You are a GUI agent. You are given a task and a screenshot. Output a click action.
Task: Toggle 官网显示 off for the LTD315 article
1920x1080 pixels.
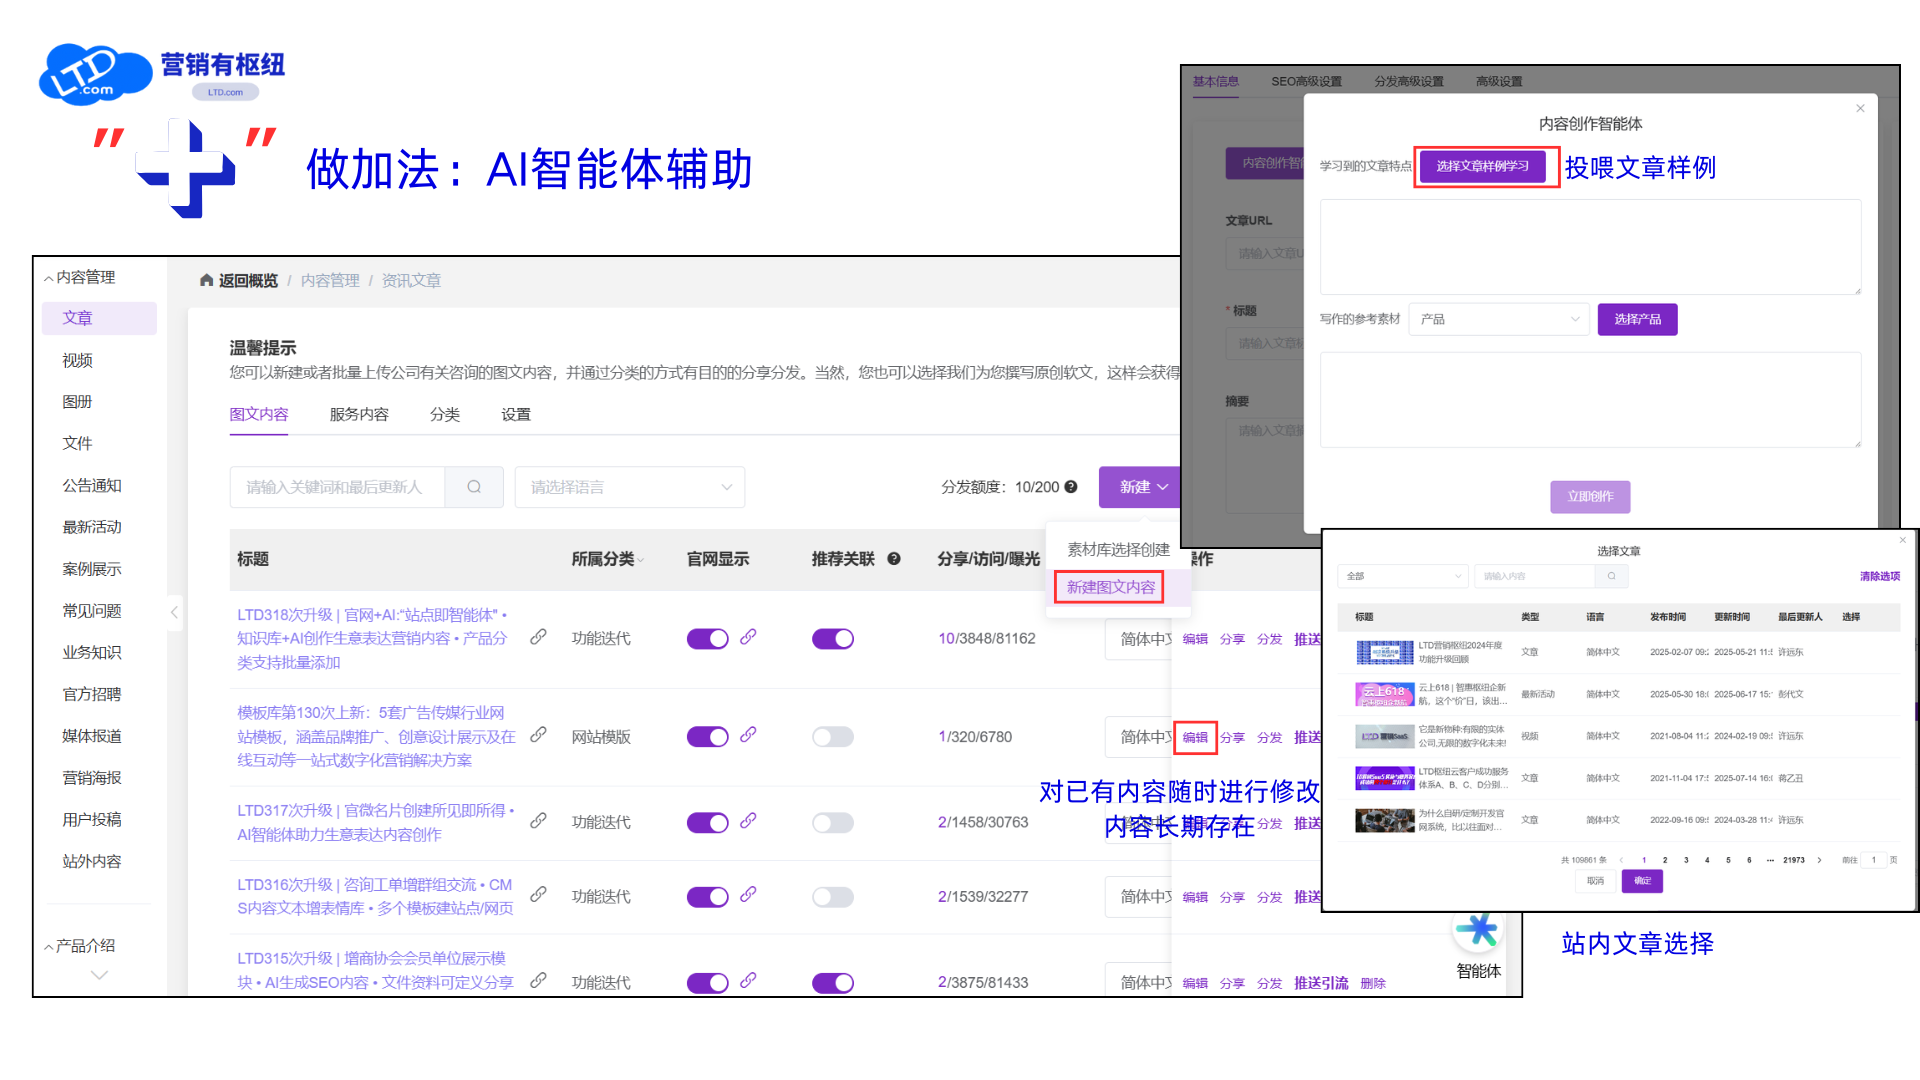707,982
